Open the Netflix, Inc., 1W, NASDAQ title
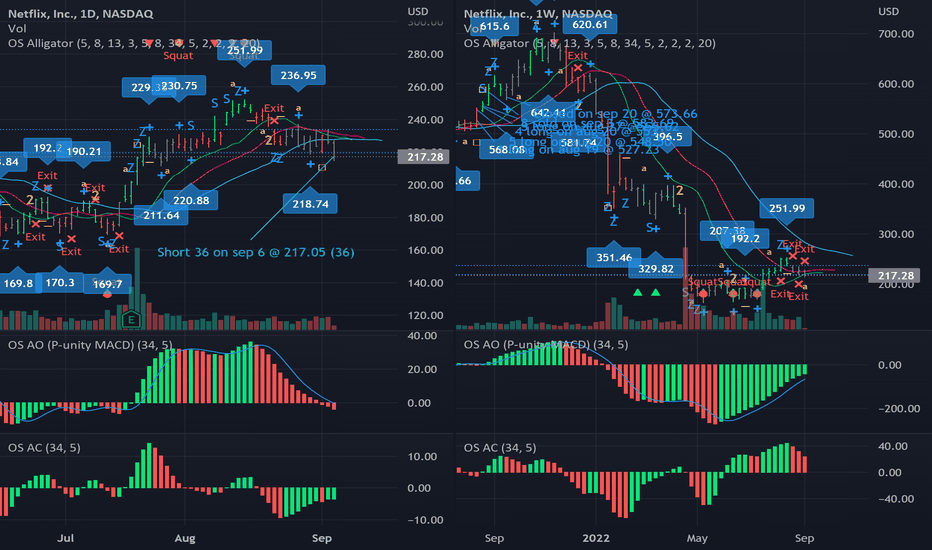The height and width of the screenshot is (550, 932). 537,13
